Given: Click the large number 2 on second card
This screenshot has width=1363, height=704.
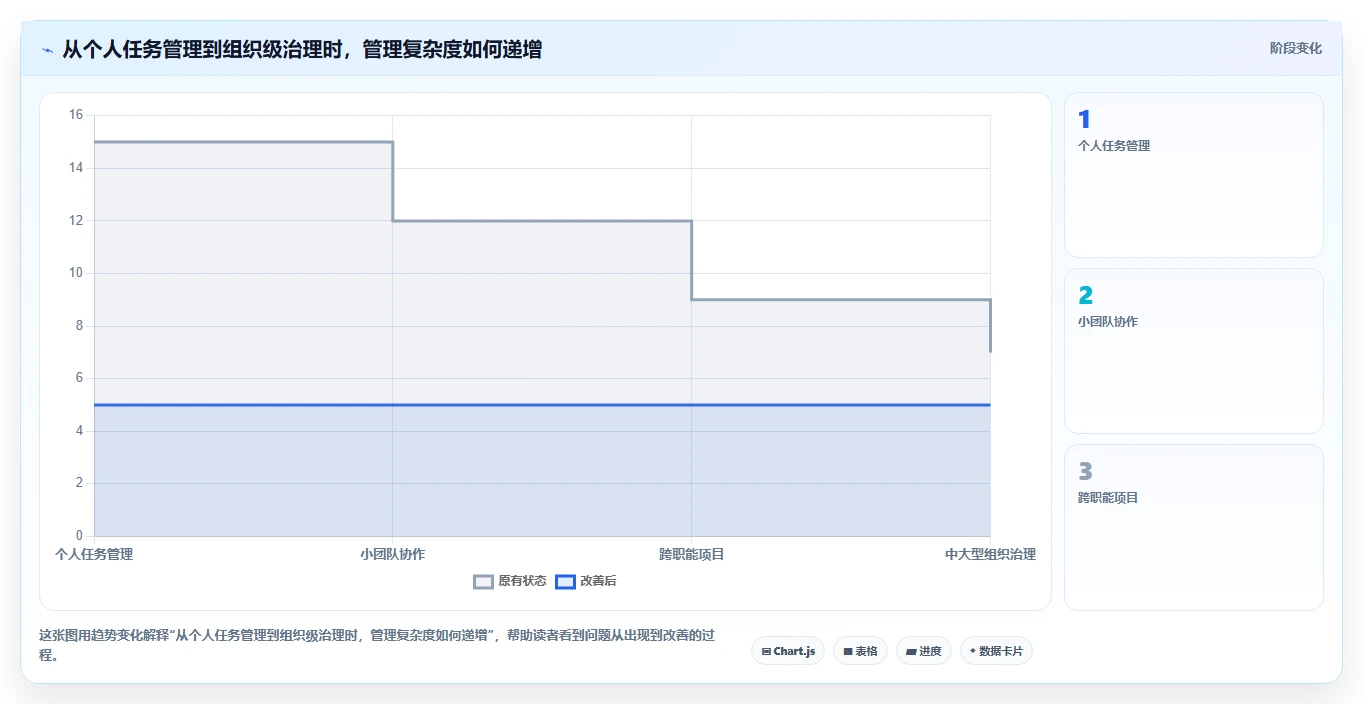Looking at the screenshot, I should tap(1085, 296).
